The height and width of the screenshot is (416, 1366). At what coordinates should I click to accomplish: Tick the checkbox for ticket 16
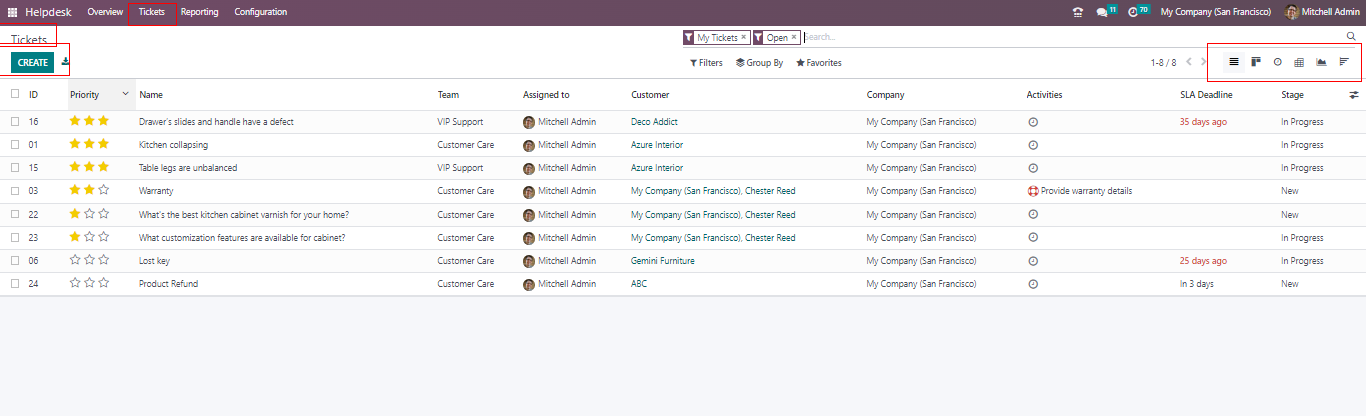click(x=15, y=122)
